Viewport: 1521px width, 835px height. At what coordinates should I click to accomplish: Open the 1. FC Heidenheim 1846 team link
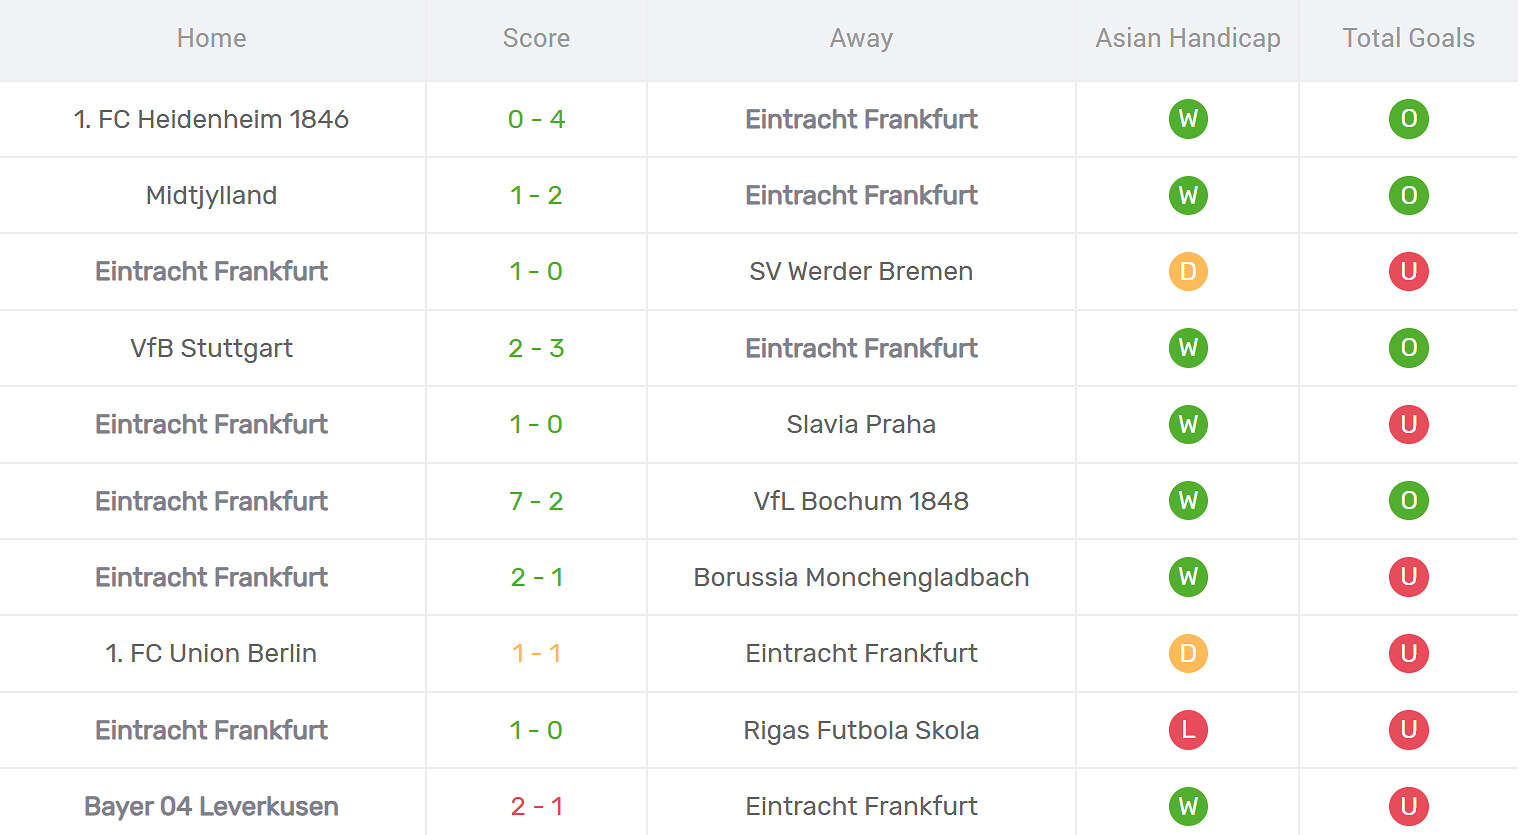pos(211,119)
